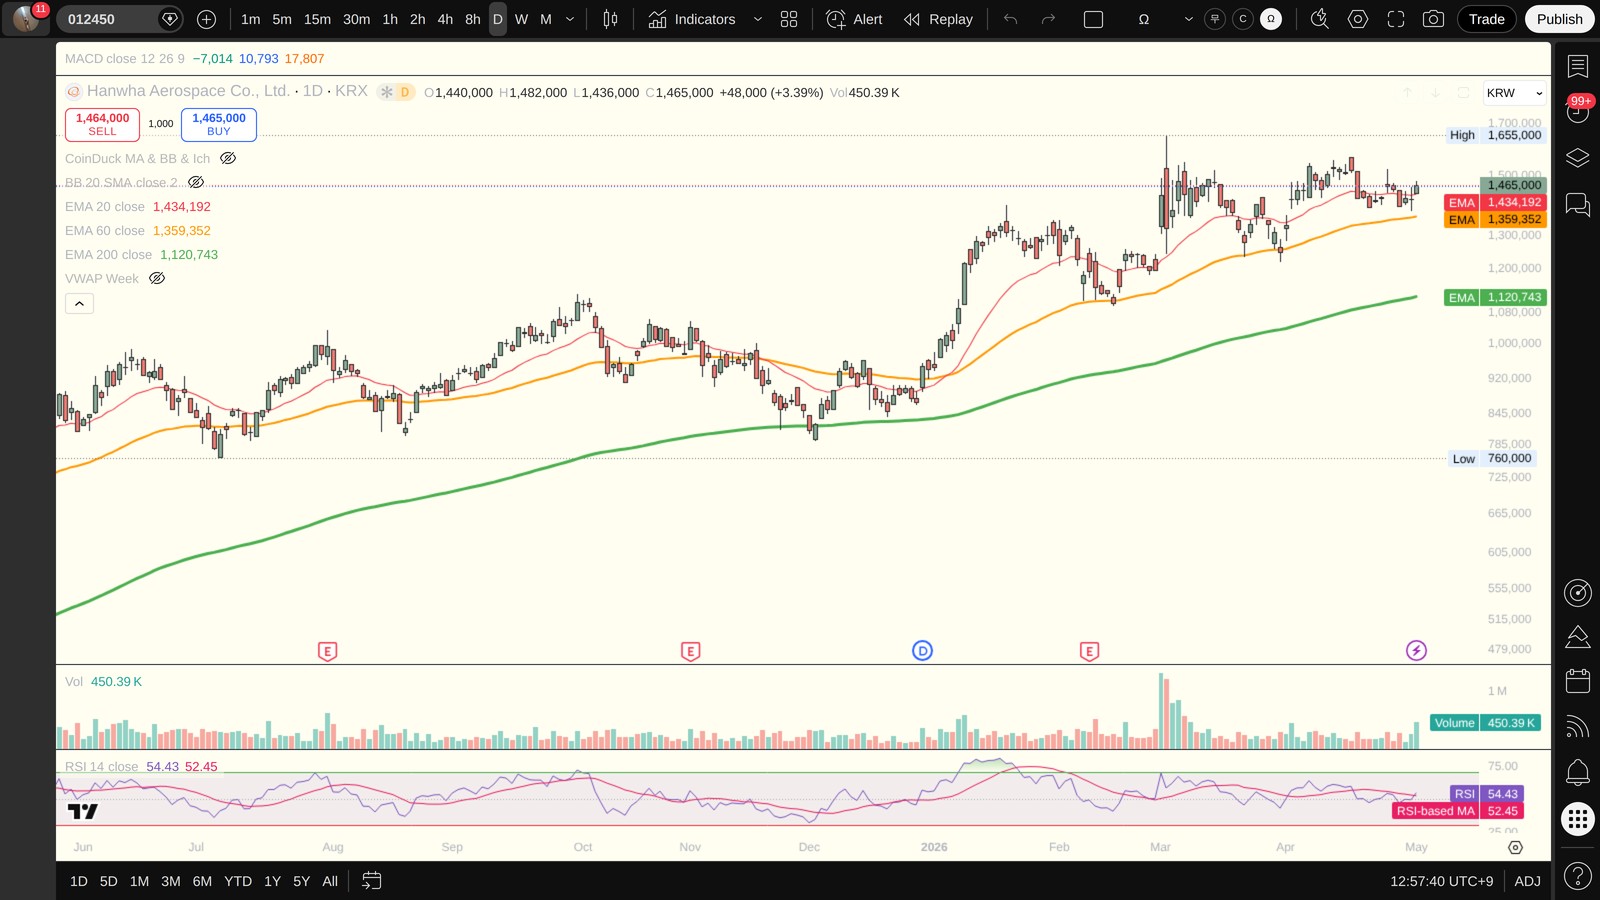Open the target screener icon in sidebar
The height and width of the screenshot is (900, 1600).
[1578, 593]
